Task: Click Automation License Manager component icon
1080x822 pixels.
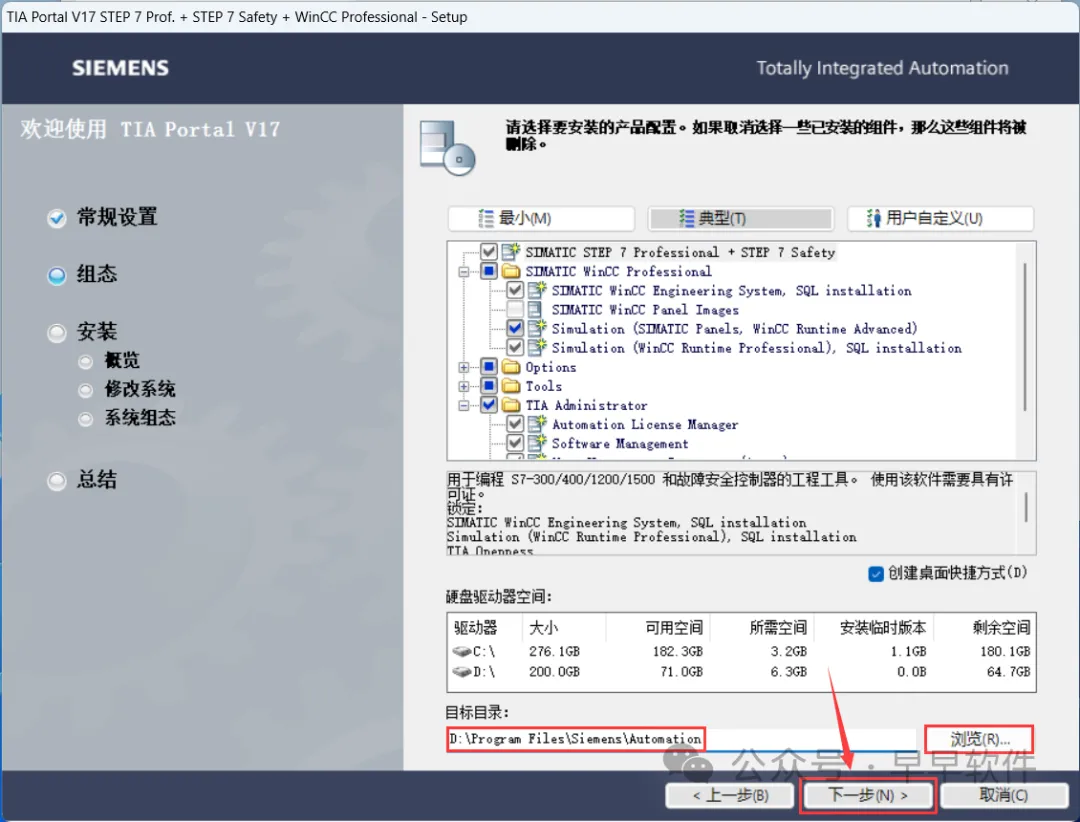Action: coord(537,424)
